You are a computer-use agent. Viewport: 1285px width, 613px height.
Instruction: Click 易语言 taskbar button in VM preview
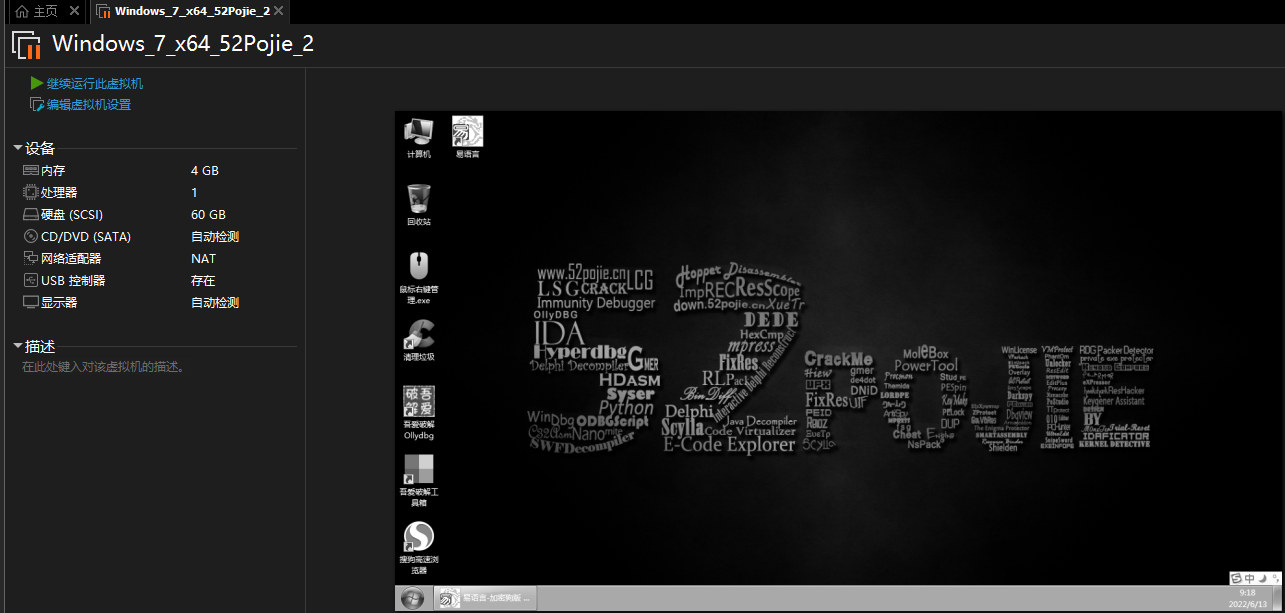[486, 598]
